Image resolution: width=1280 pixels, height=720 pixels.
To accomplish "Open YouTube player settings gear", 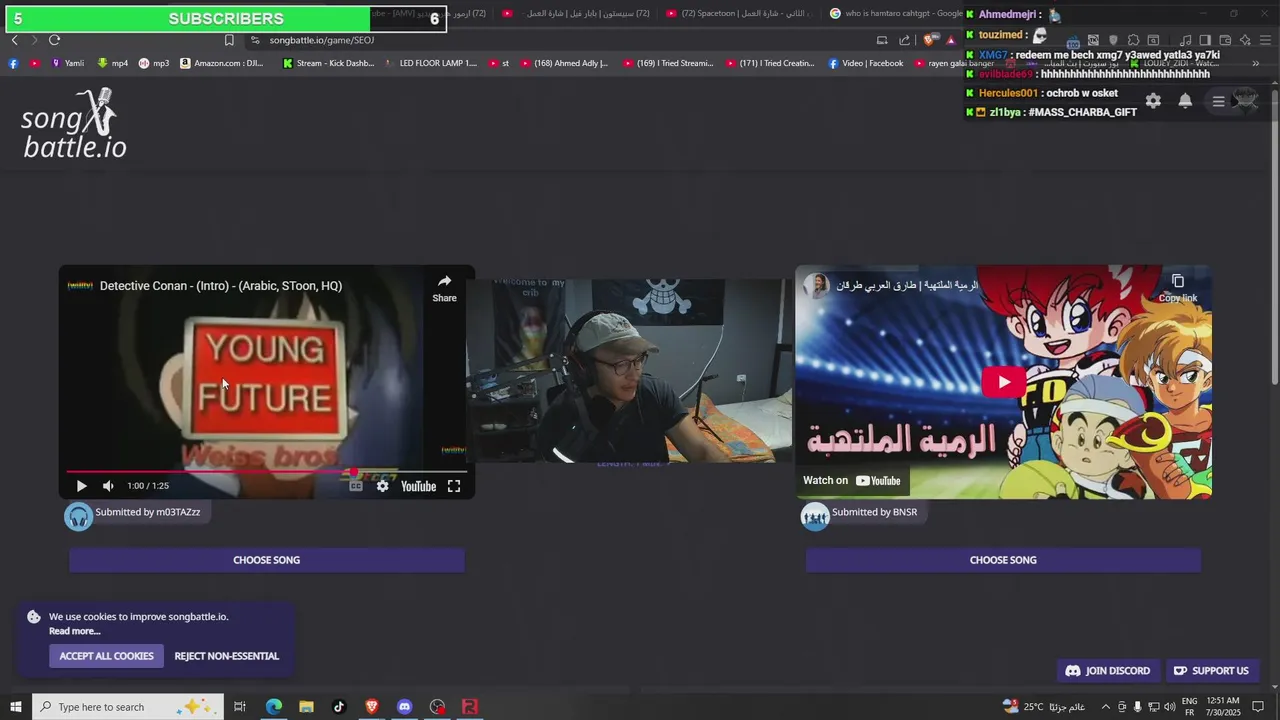I will (382, 486).
